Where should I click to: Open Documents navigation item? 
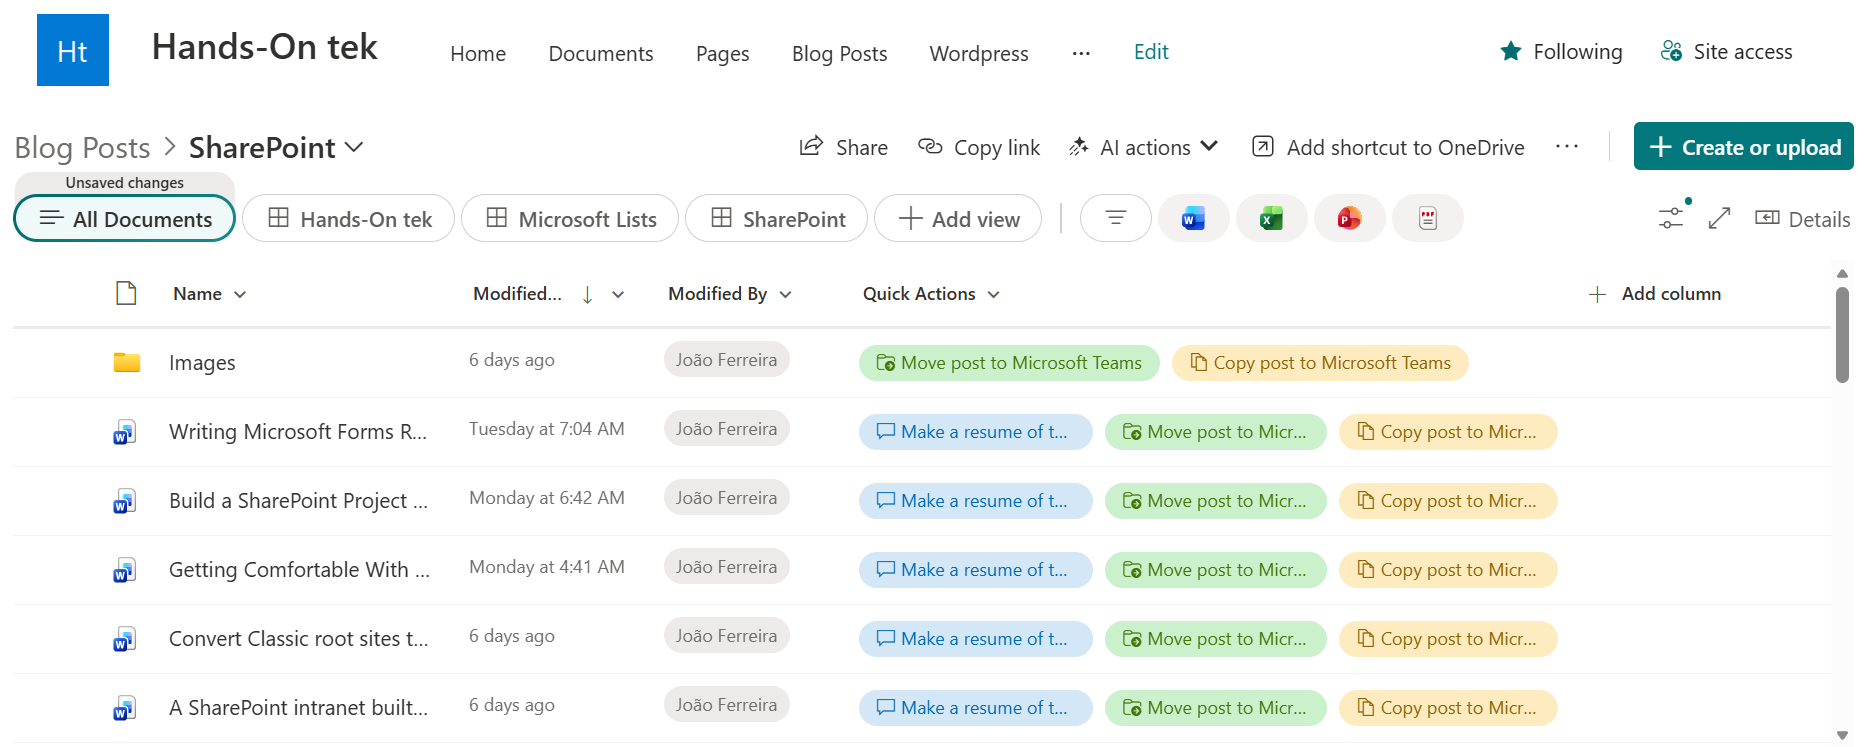tap(601, 53)
